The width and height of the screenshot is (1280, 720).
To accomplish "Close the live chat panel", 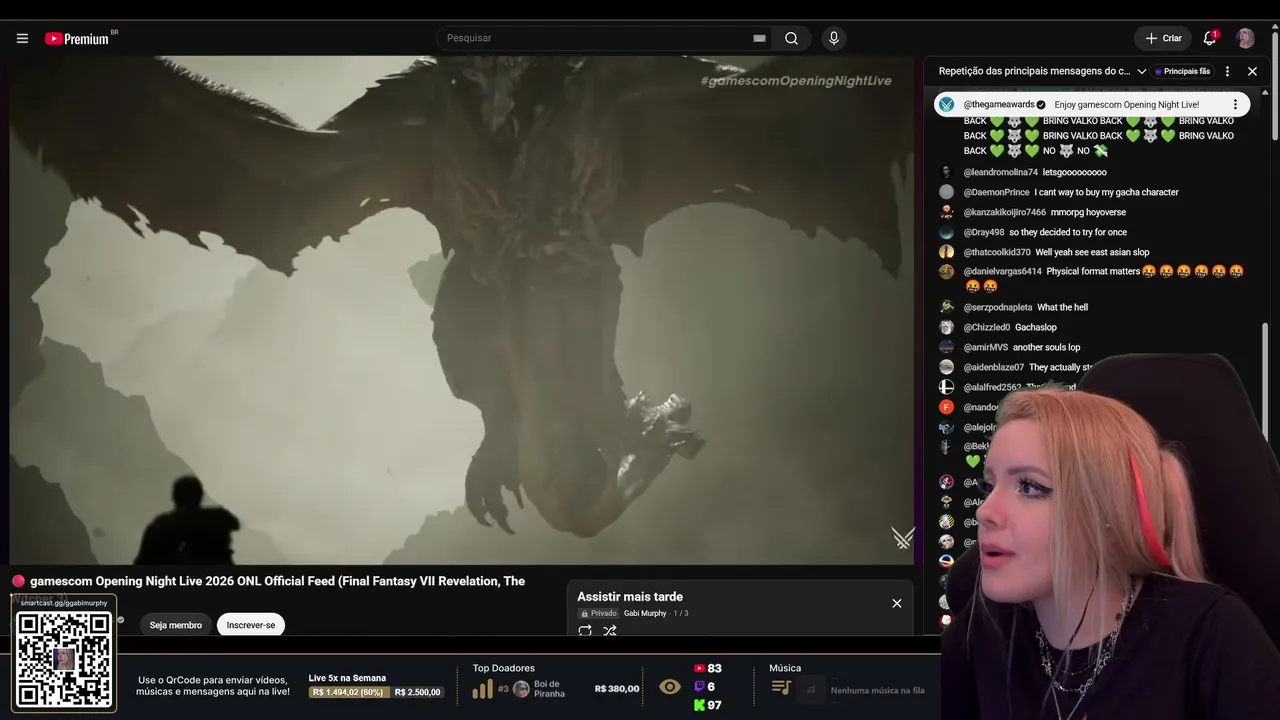I will coord(1252,72).
